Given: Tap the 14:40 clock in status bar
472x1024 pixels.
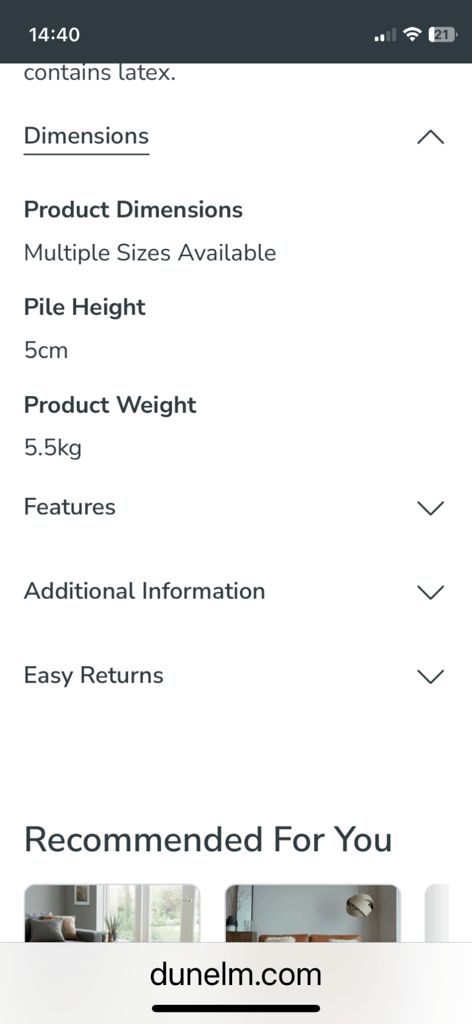Looking at the screenshot, I should pyautogui.click(x=54, y=35).
